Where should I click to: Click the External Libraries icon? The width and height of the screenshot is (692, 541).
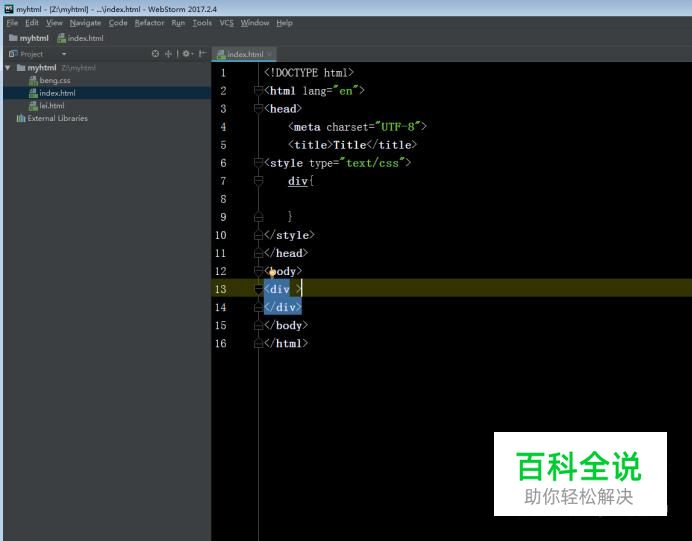[x=21, y=118]
